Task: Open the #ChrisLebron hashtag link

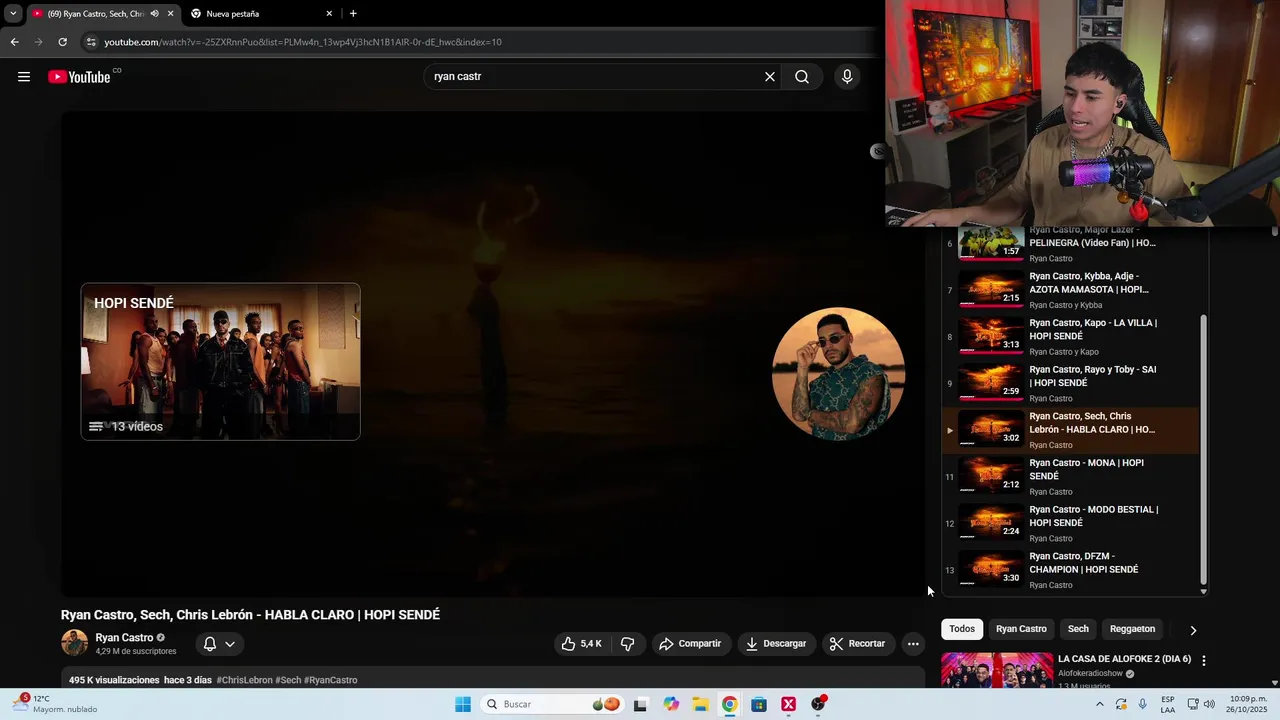Action: (244, 680)
